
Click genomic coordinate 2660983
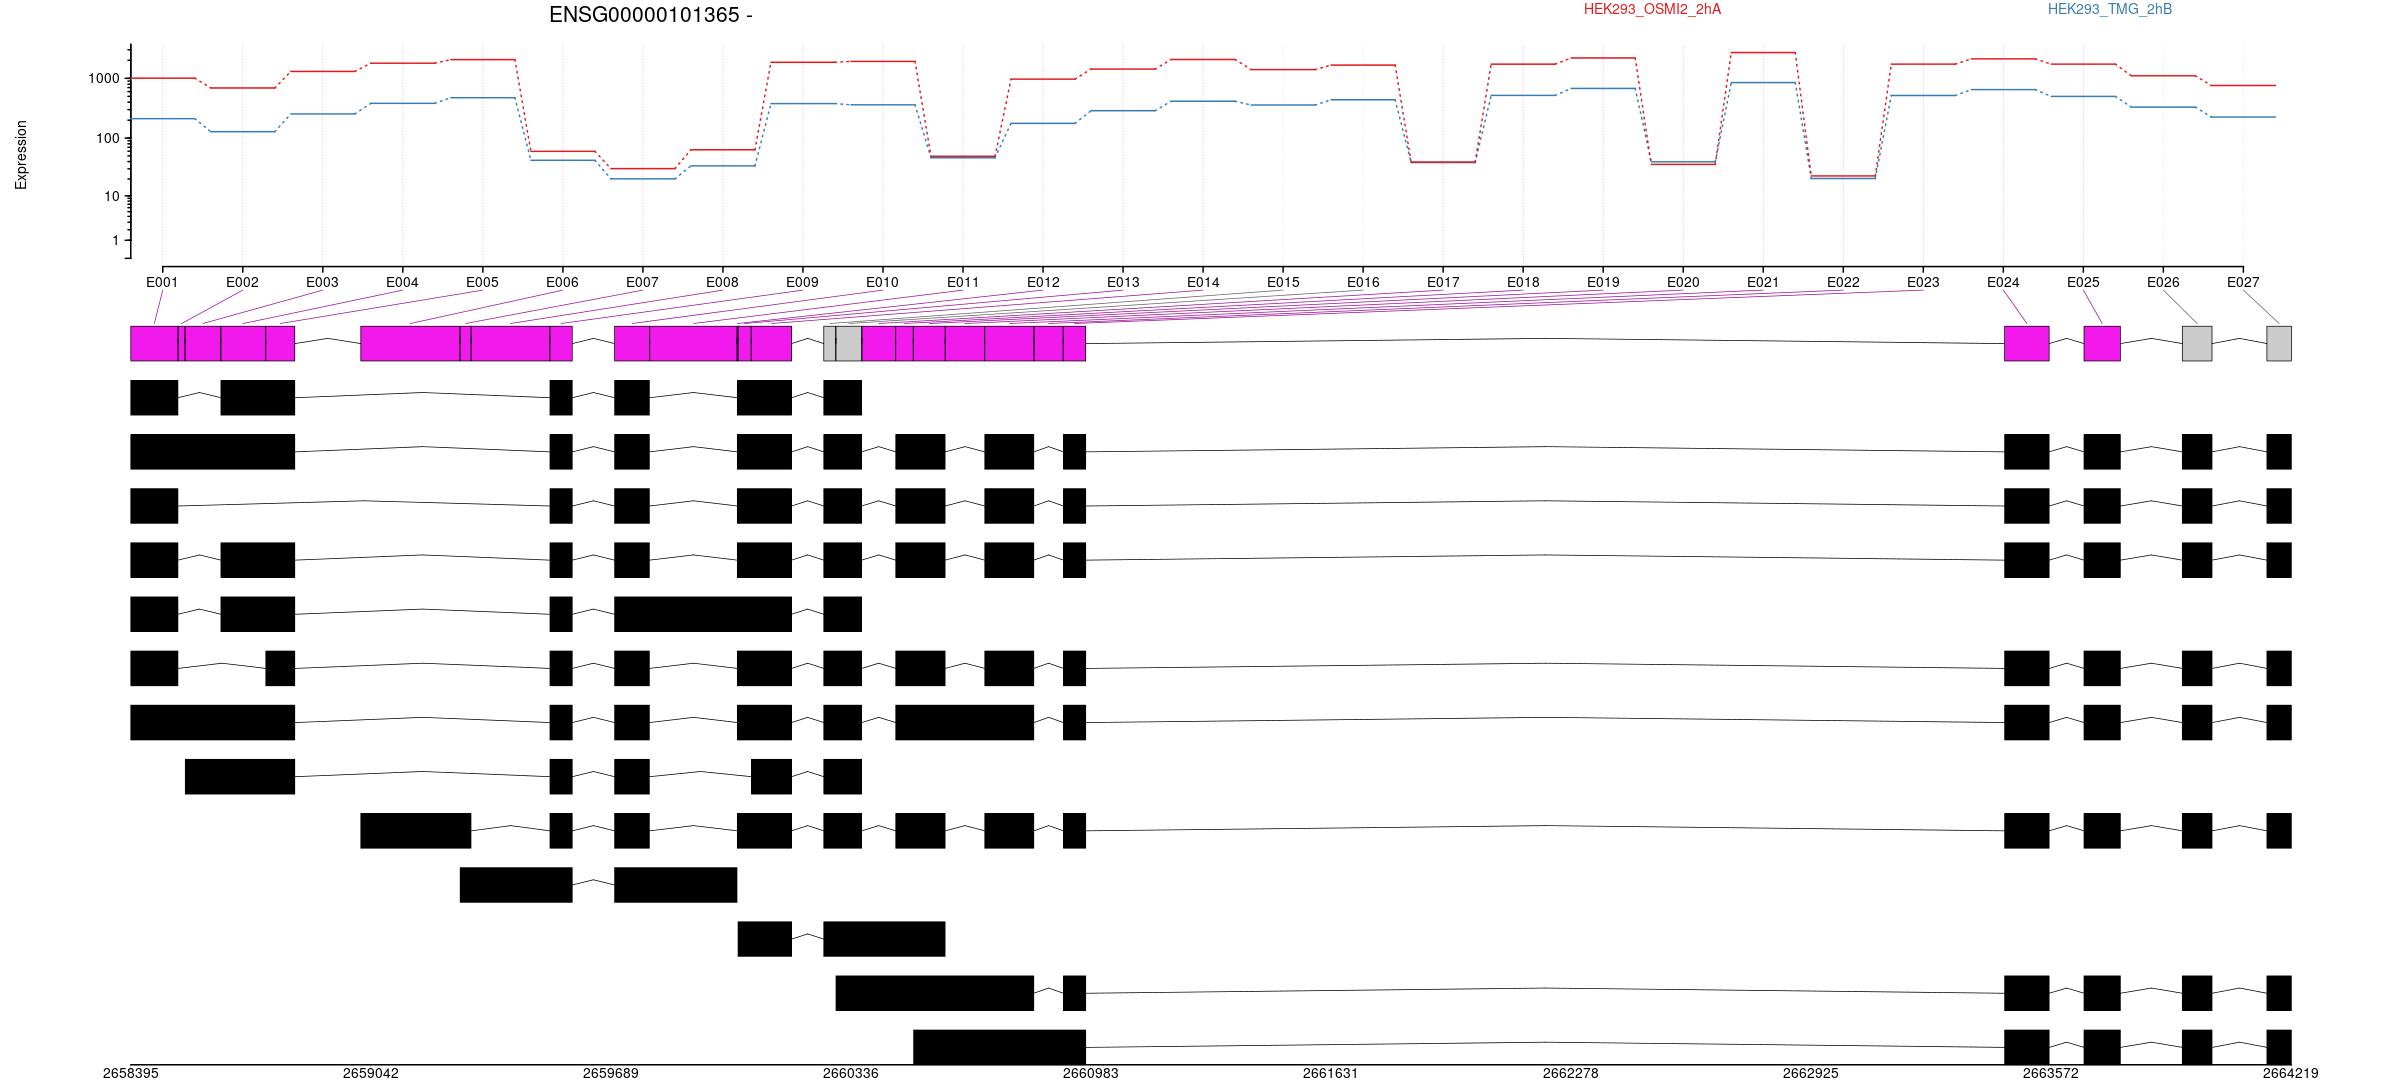(x=1090, y=1073)
